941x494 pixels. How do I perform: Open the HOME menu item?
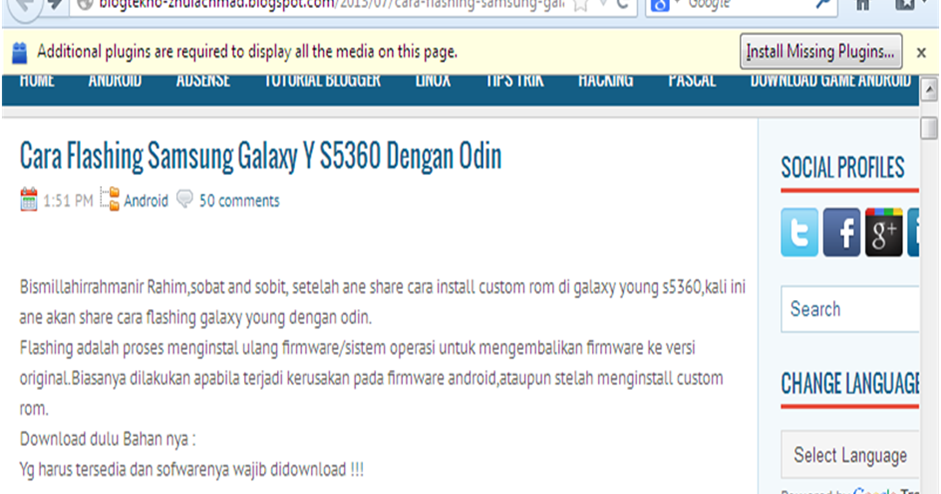tap(37, 80)
